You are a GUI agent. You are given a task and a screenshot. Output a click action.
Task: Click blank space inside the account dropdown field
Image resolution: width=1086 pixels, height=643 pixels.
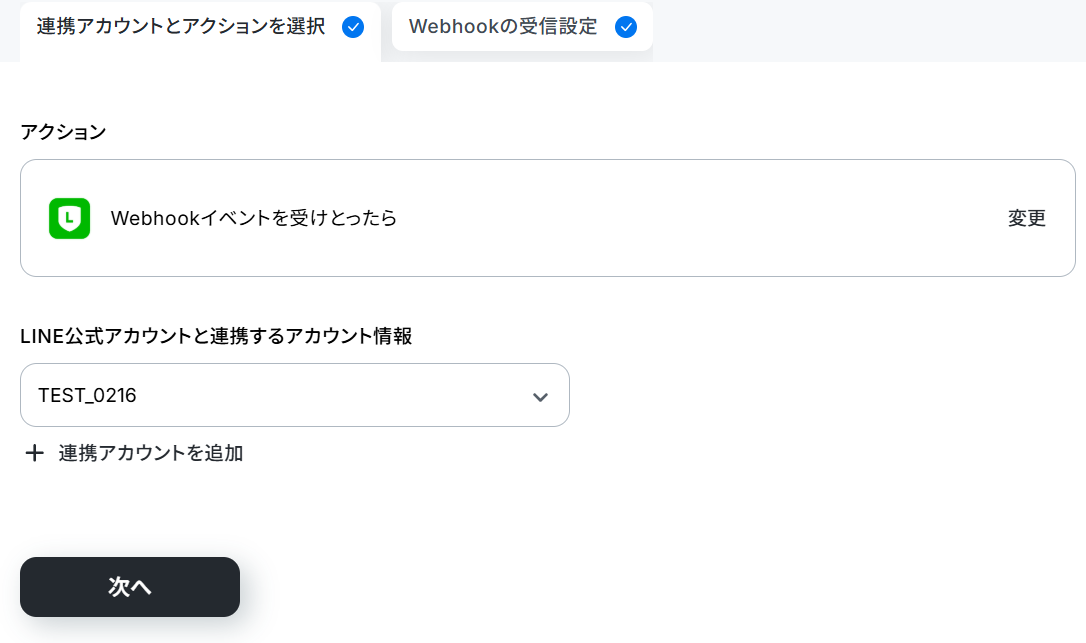point(332,395)
